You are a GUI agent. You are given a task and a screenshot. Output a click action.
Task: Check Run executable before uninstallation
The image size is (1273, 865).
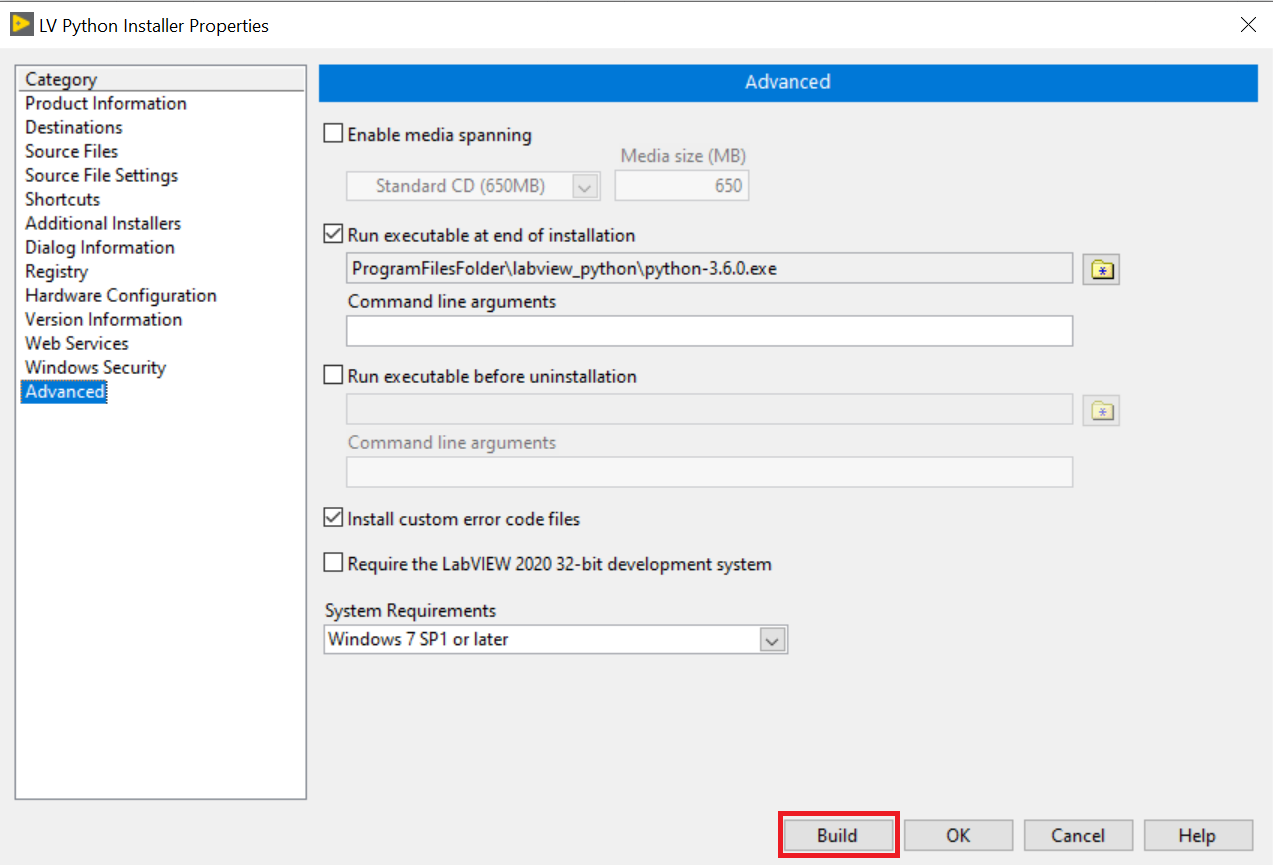pos(333,376)
